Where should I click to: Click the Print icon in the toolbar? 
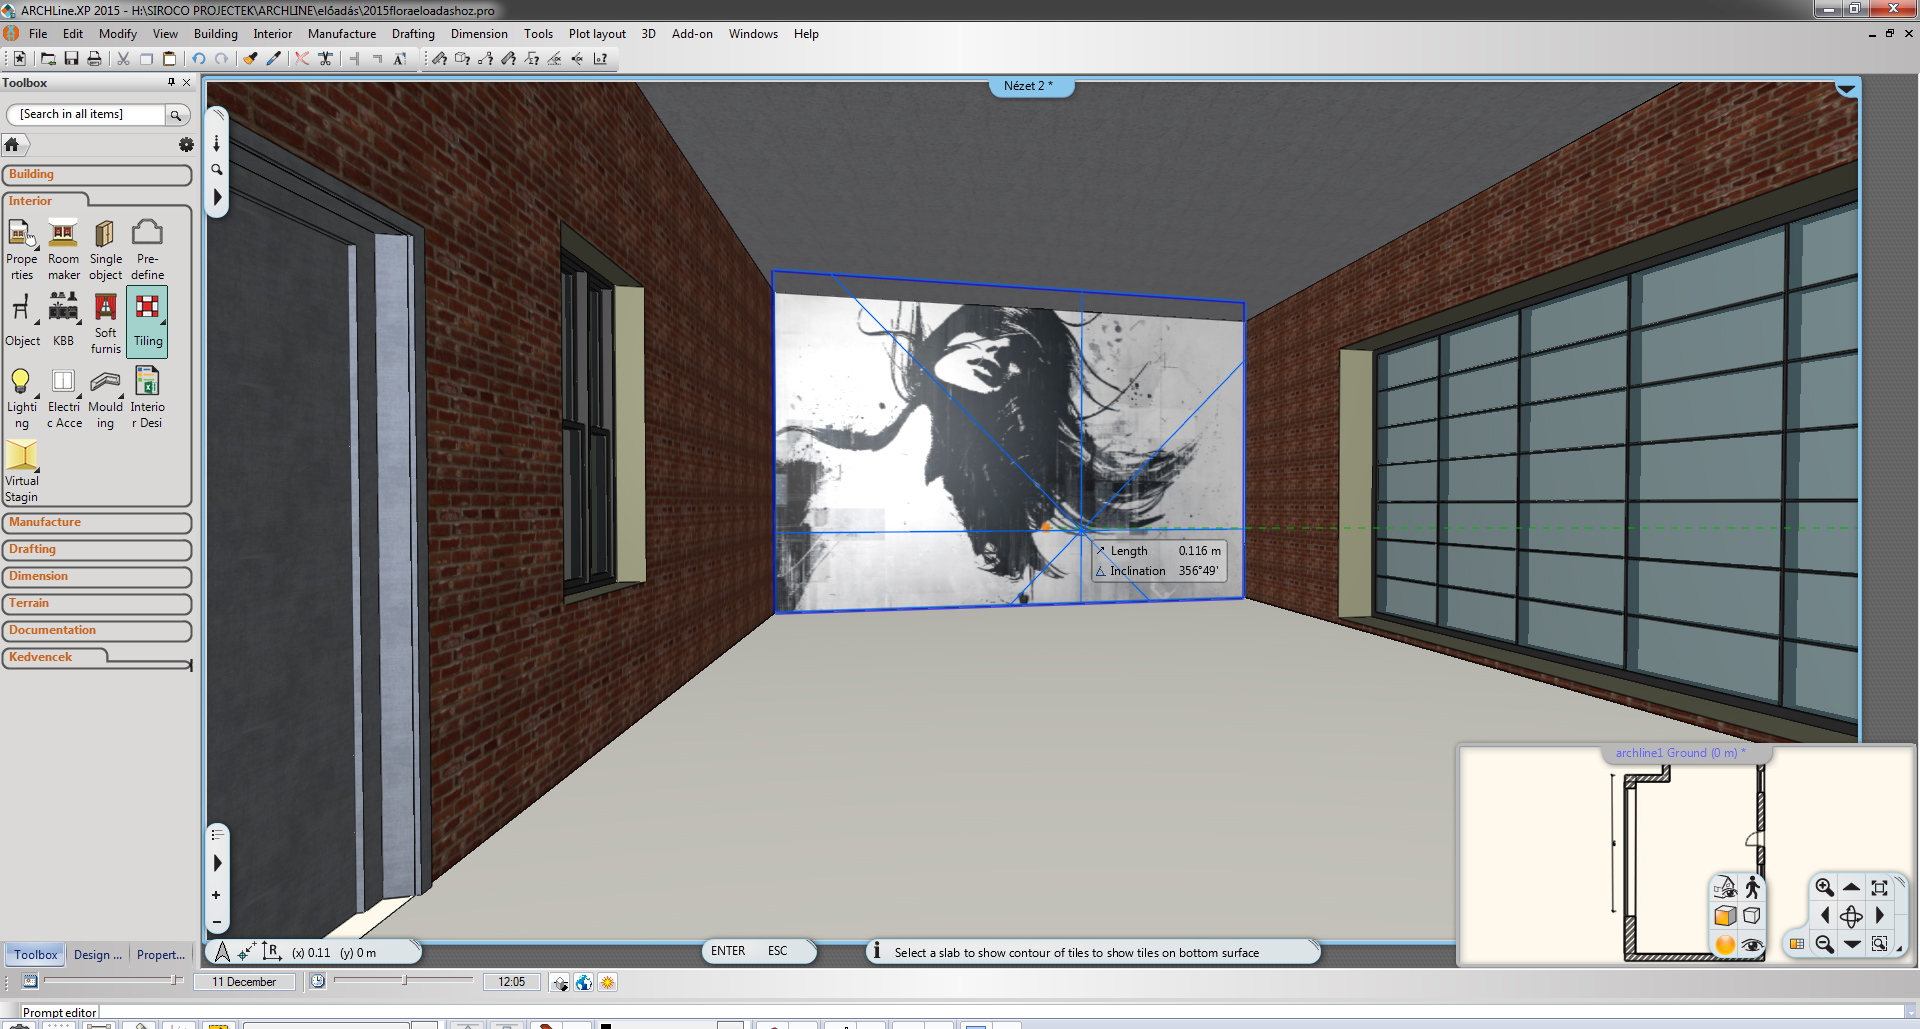(94, 59)
